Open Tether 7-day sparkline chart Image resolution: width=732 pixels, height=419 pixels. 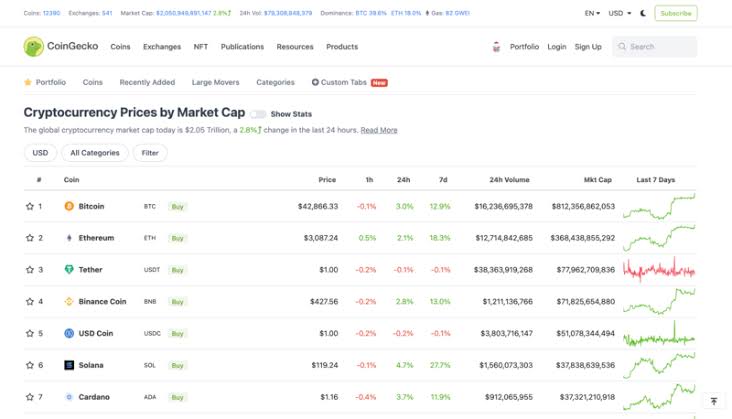pyautogui.click(x=659, y=270)
